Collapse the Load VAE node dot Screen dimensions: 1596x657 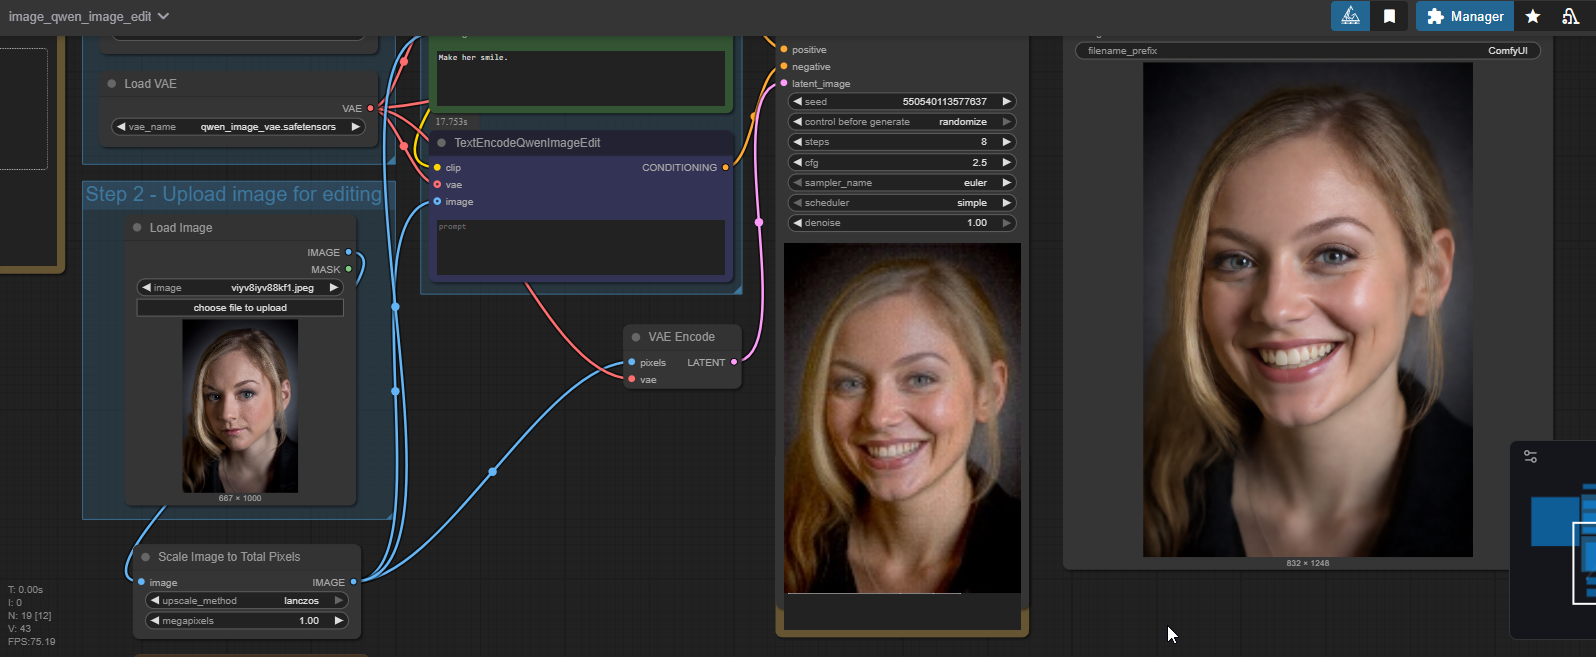(x=112, y=84)
